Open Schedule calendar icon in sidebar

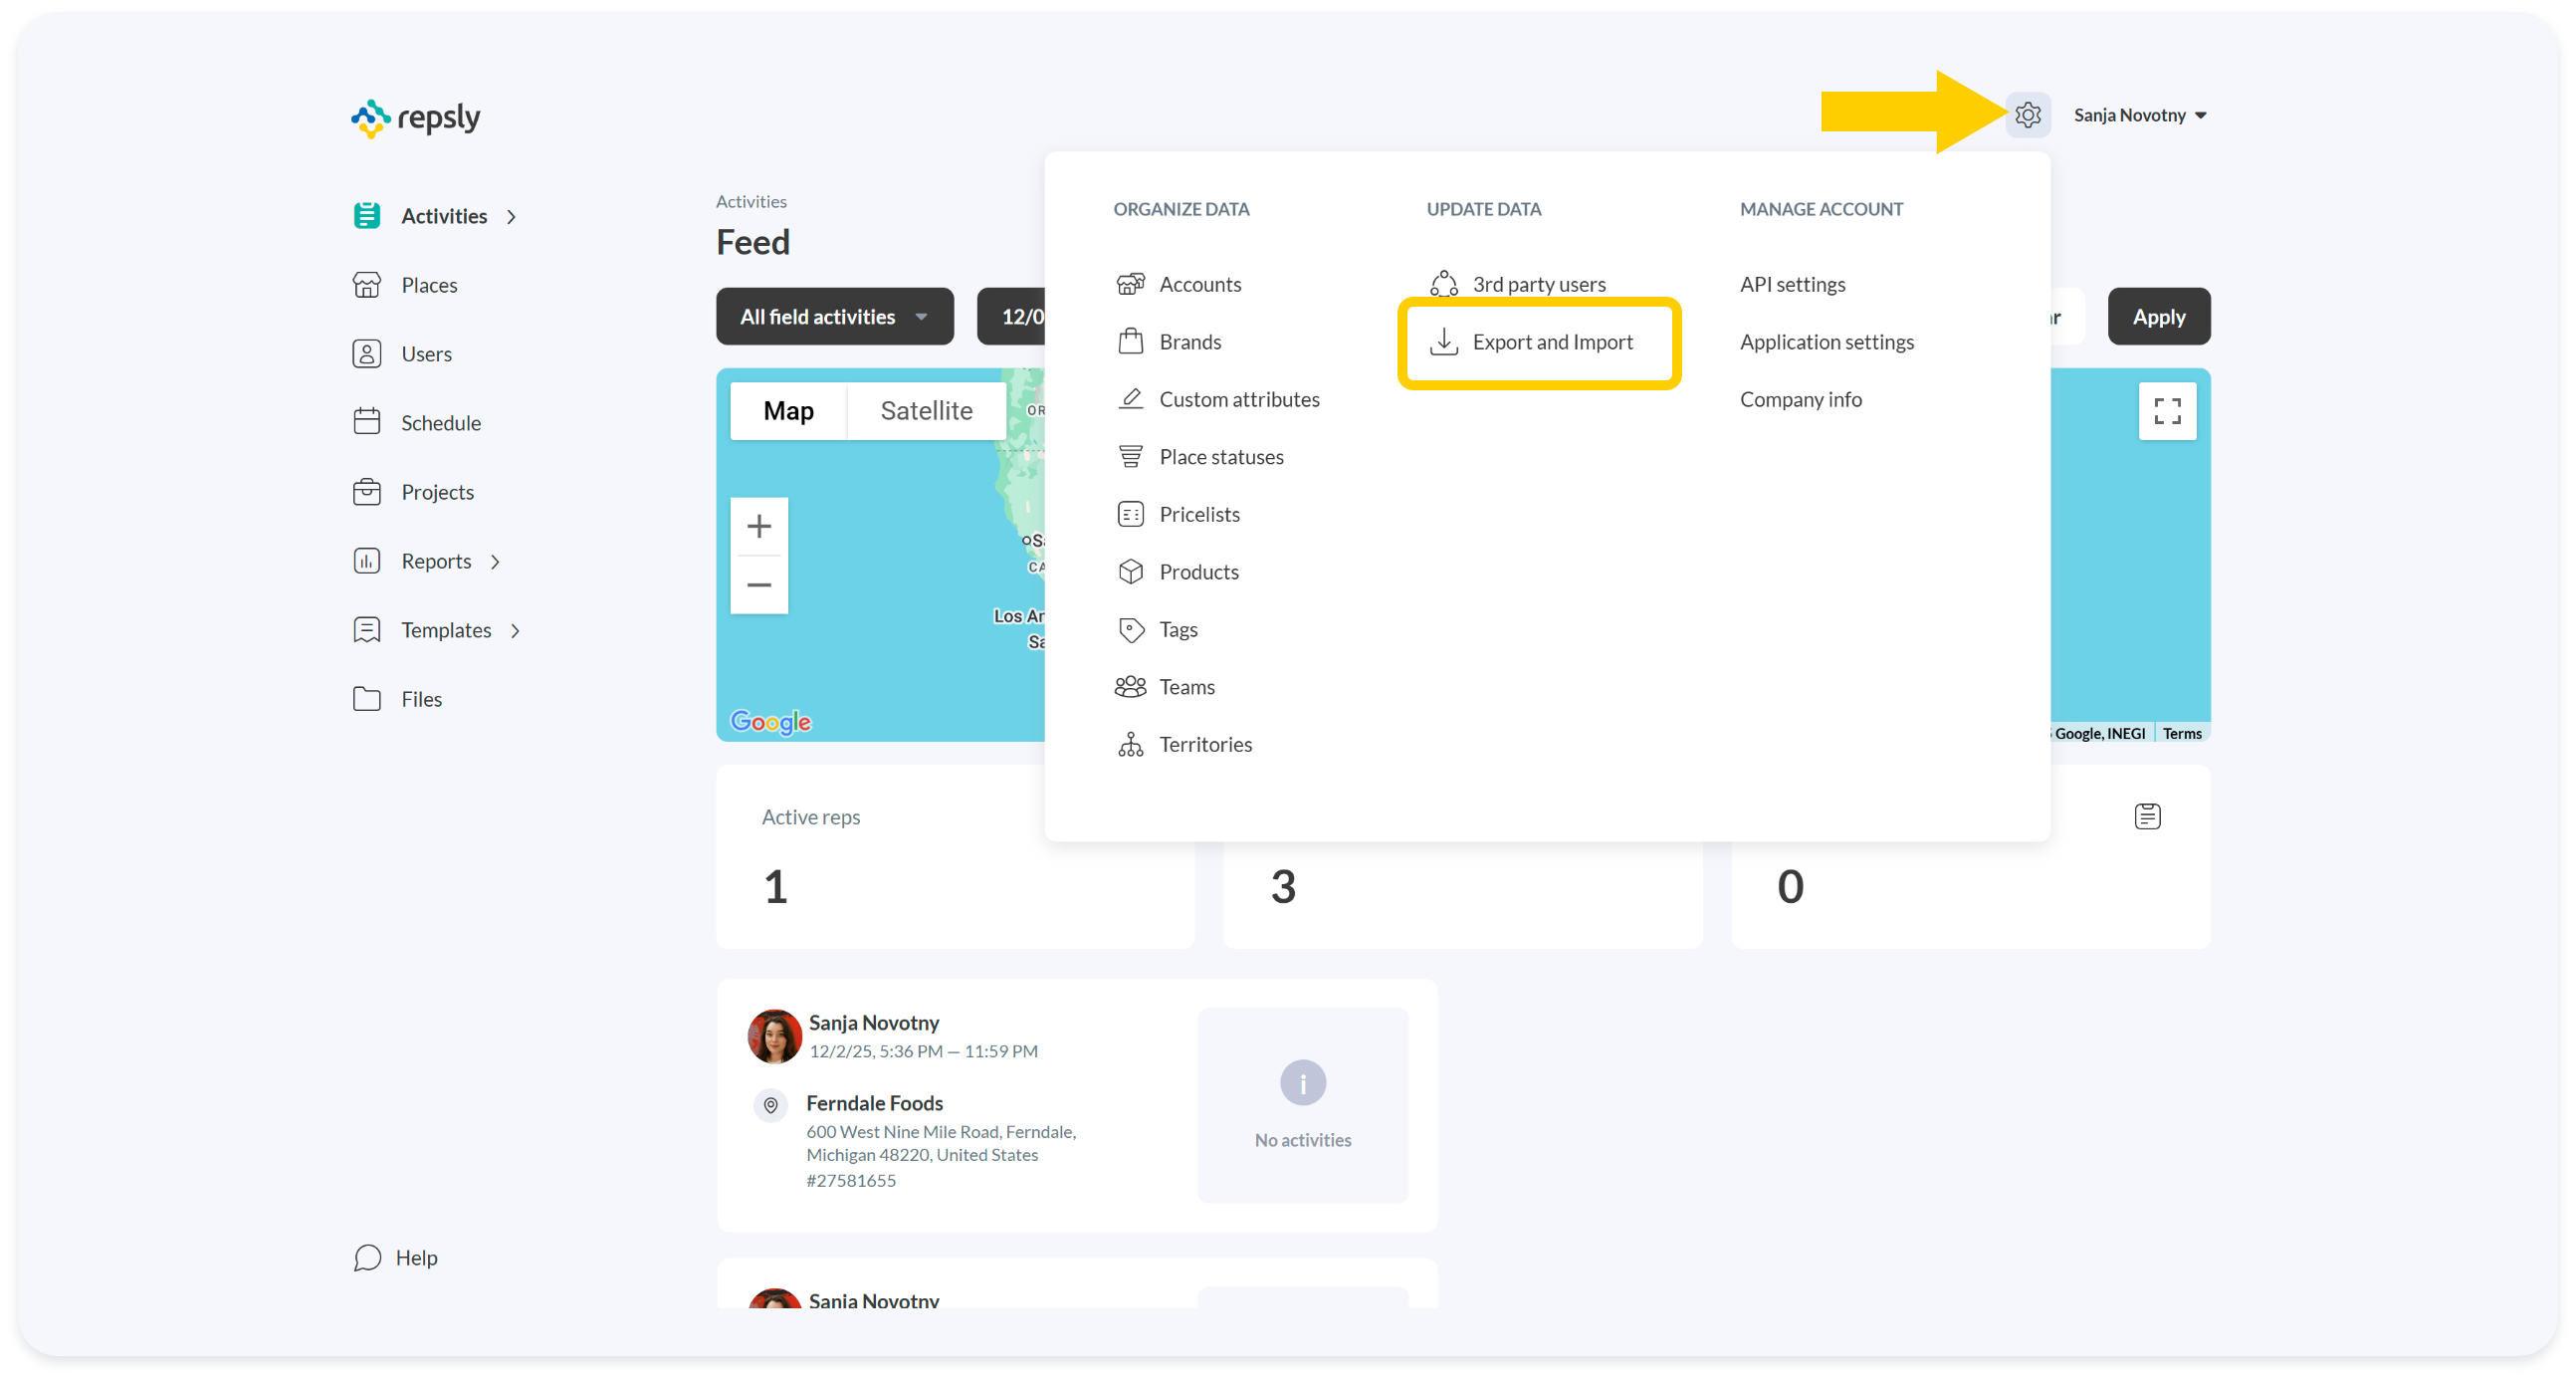pyautogui.click(x=367, y=422)
